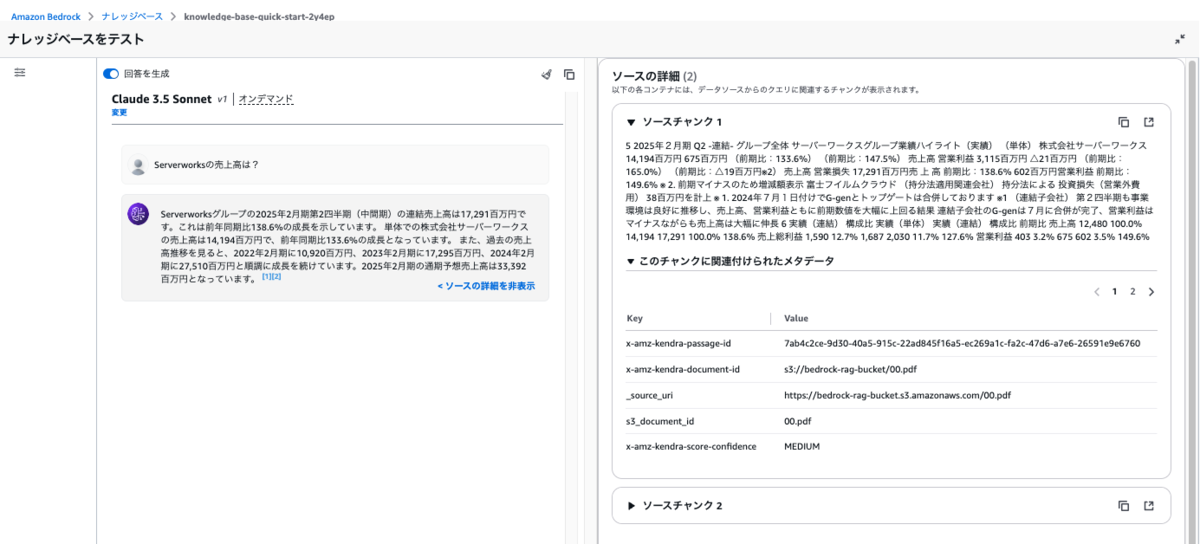Viewport: 1200px width, 544px height.
Task: Copy source chunk 2 content
Action: tap(1124, 506)
